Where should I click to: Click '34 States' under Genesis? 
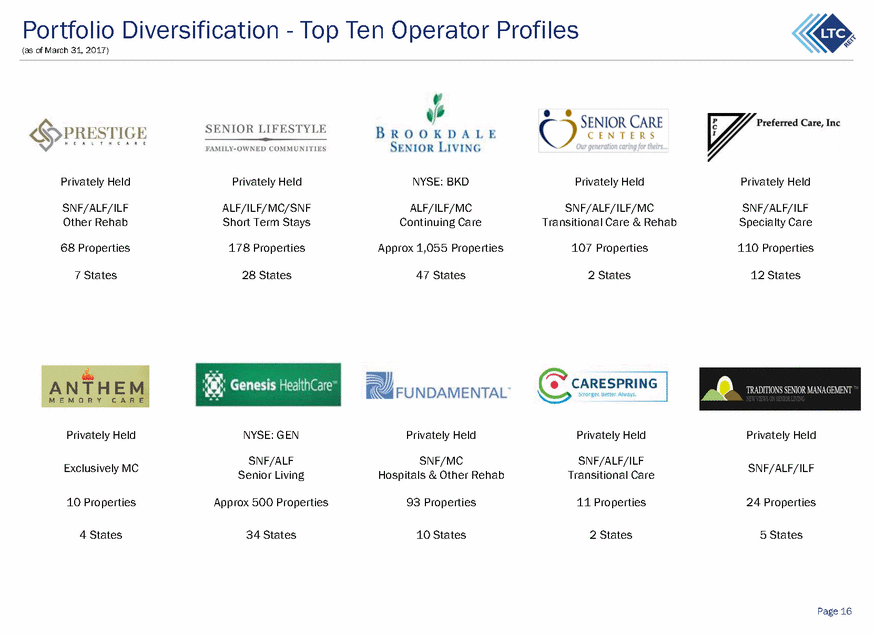pyautogui.click(x=271, y=535)
